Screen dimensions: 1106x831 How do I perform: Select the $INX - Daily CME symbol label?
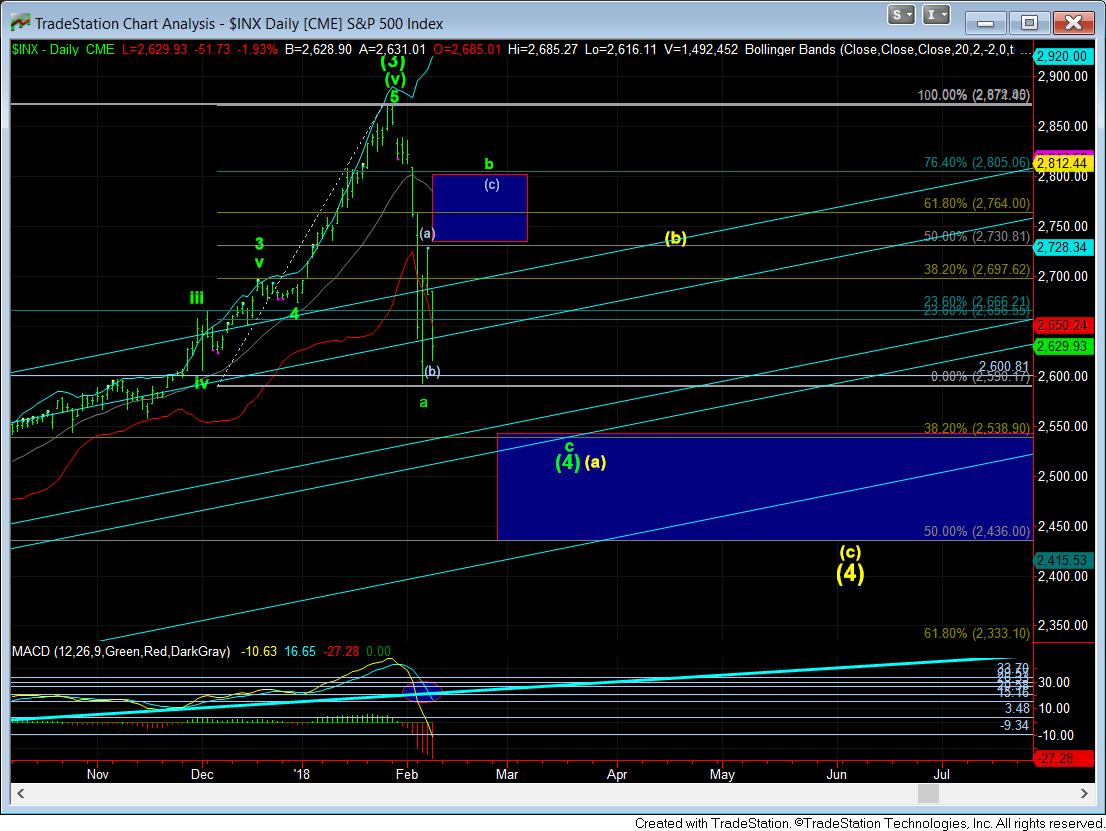[63, 49]
